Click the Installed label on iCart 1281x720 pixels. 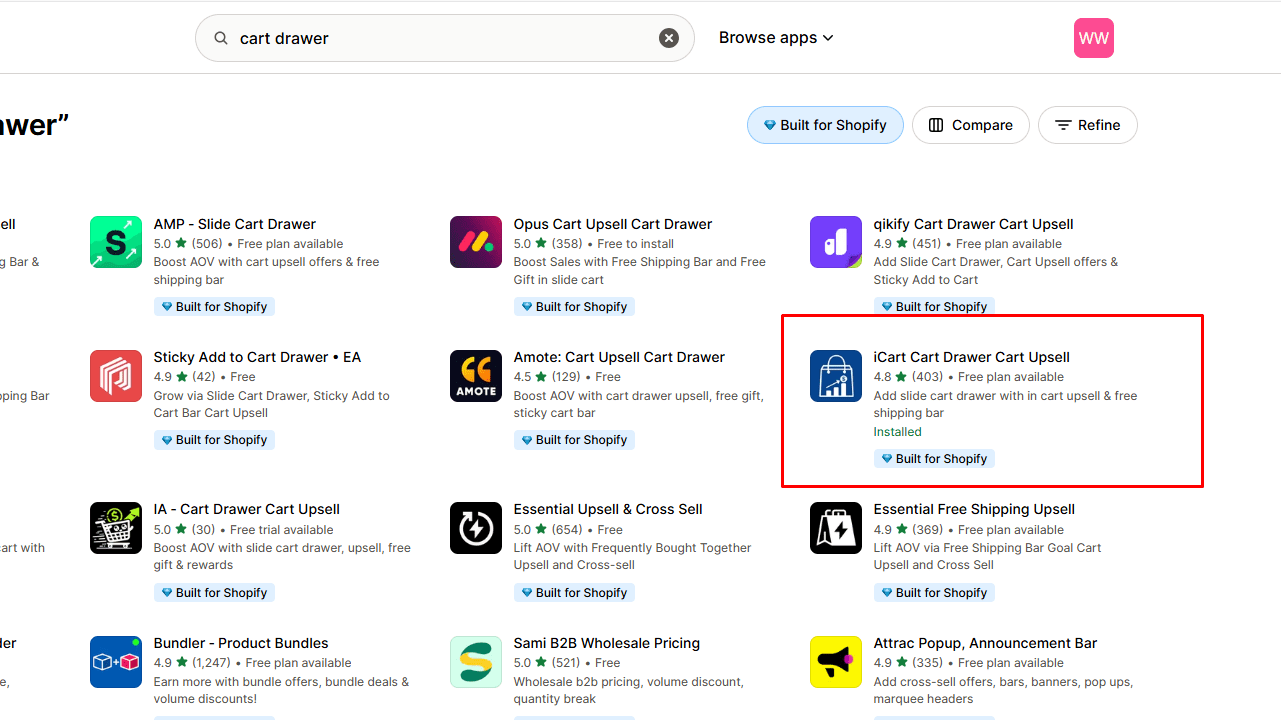click(898, 432)
